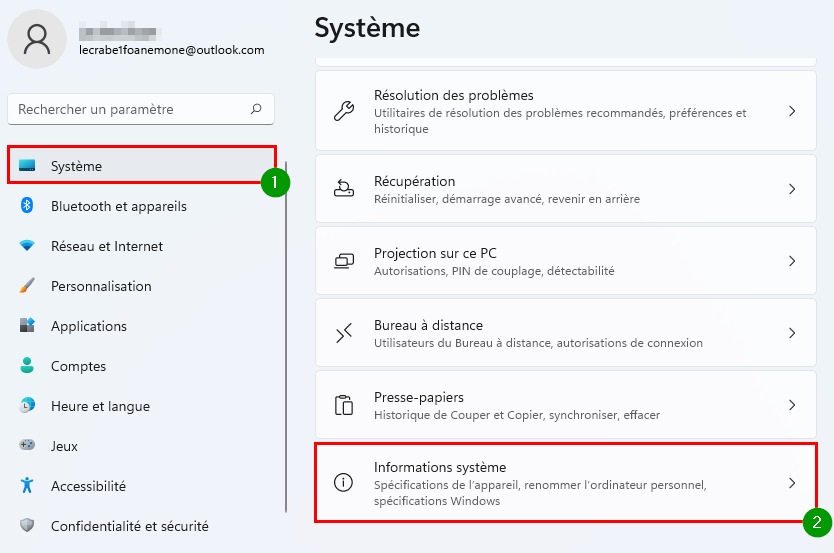This screenshot has width=834, height=553.
Task: Click the user profile avatar icon
Action: point(37,39)
